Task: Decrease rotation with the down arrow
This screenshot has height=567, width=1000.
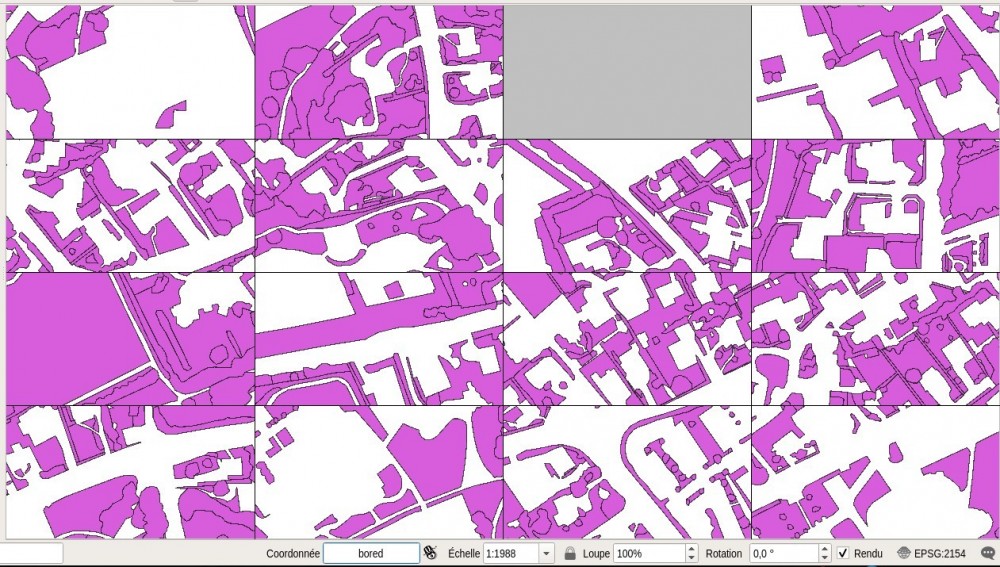Action: [825, 557]
